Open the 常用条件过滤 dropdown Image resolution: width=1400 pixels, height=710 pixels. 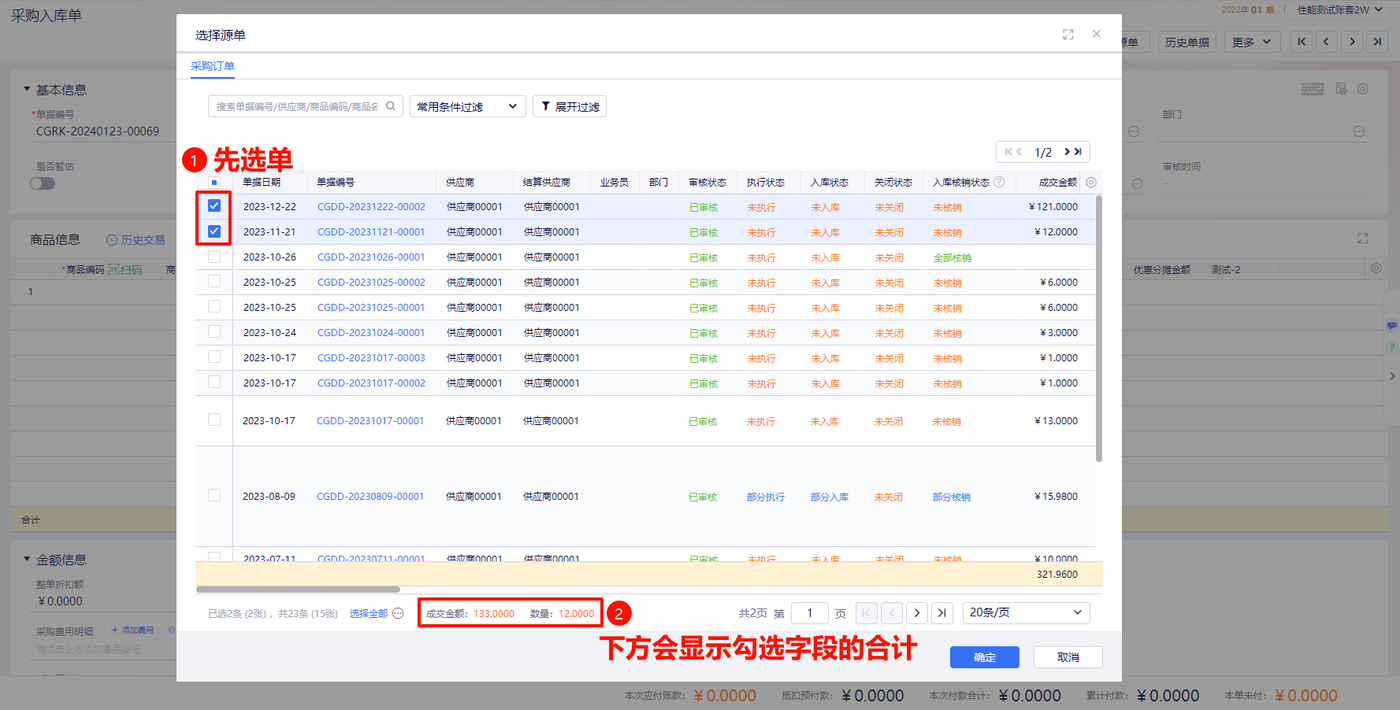click(467, 106)
